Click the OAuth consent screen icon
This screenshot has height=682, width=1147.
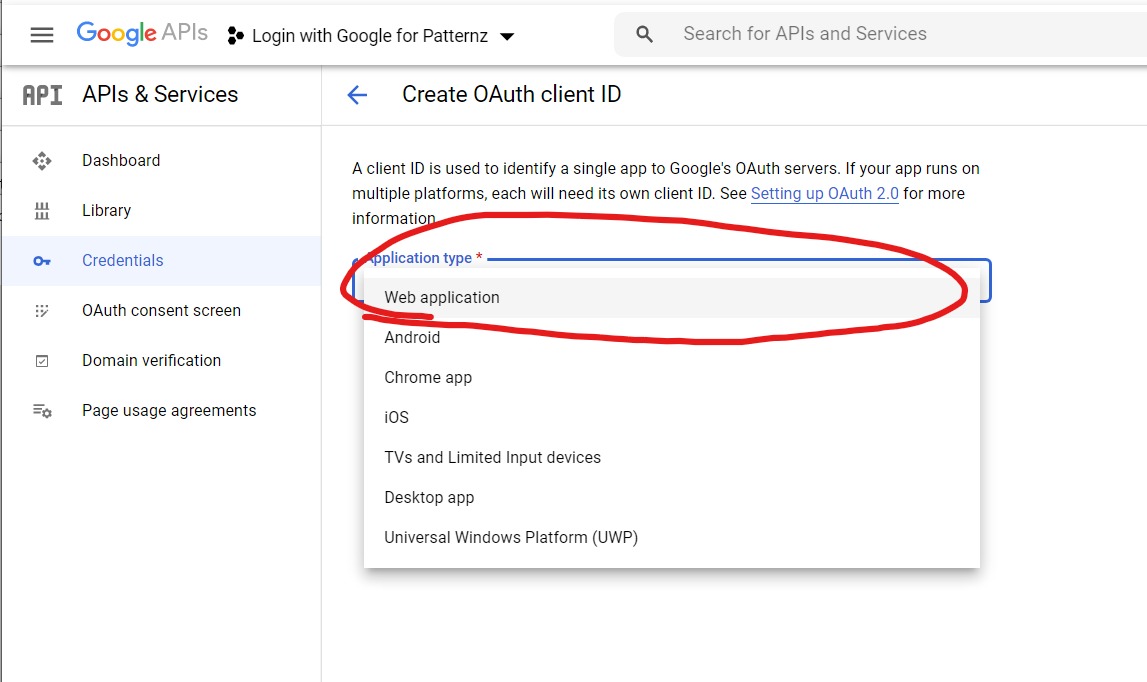42,311
